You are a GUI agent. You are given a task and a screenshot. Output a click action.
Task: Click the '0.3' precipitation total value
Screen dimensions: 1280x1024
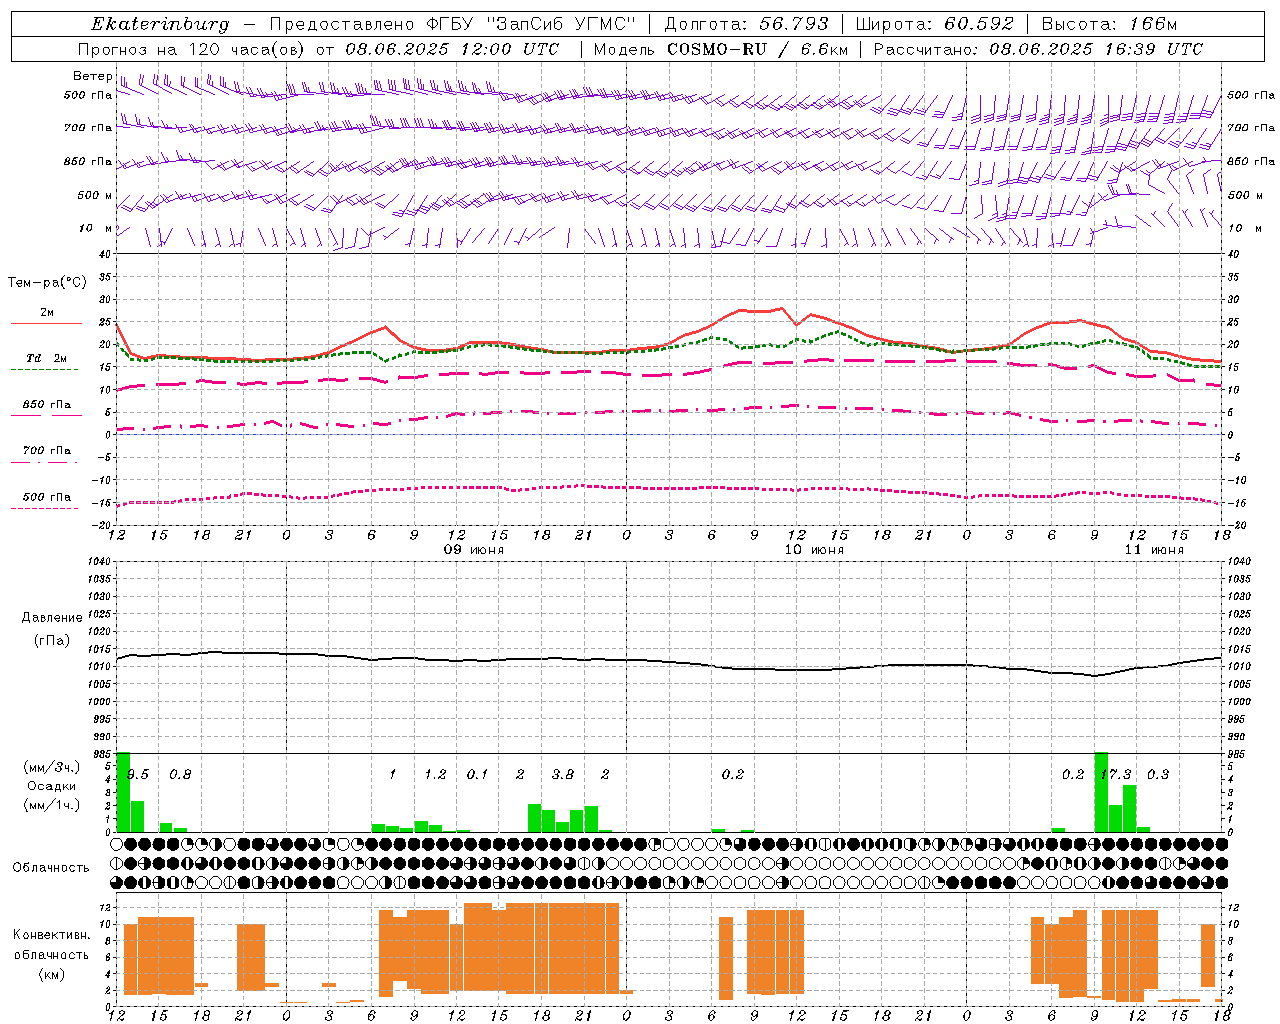coord(1158,774)
